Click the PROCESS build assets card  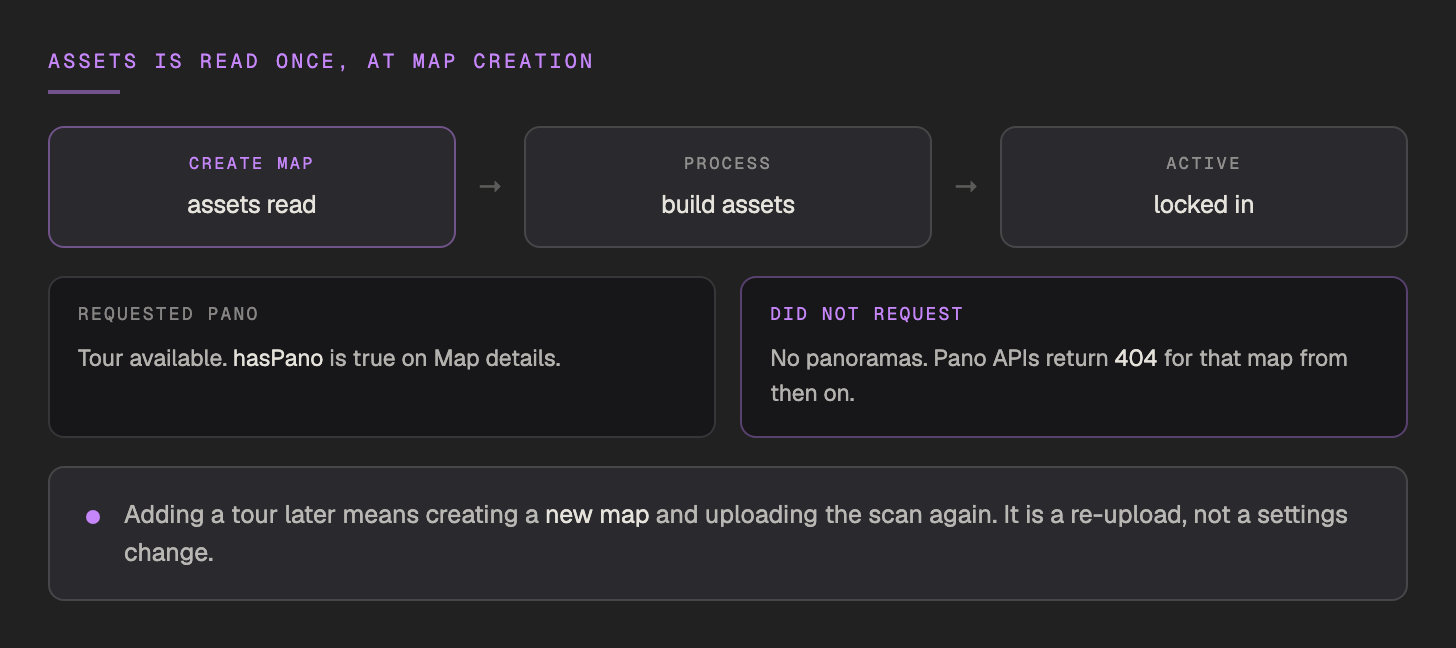[x=728, y=187]
